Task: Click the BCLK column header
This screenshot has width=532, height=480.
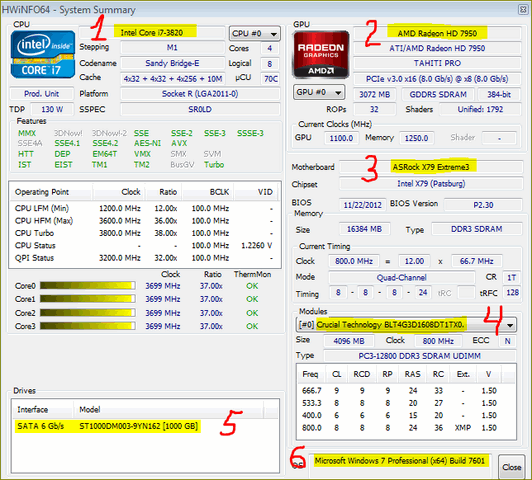Action: [208, 192]
